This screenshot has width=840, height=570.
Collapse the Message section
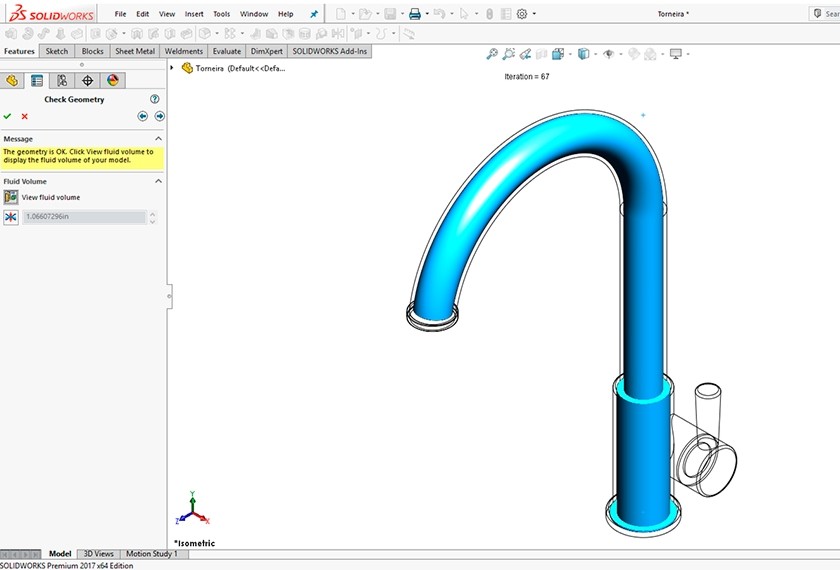[x=158, y=139]
